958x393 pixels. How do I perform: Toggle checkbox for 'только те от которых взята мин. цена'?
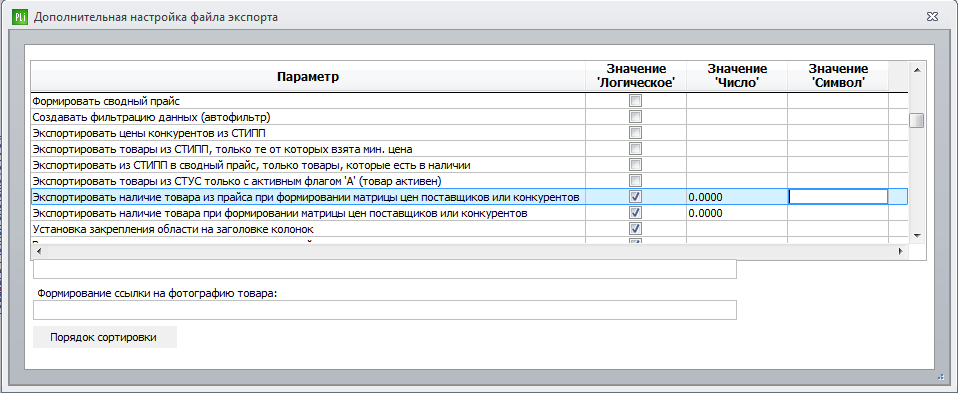(x=635, y=149)
